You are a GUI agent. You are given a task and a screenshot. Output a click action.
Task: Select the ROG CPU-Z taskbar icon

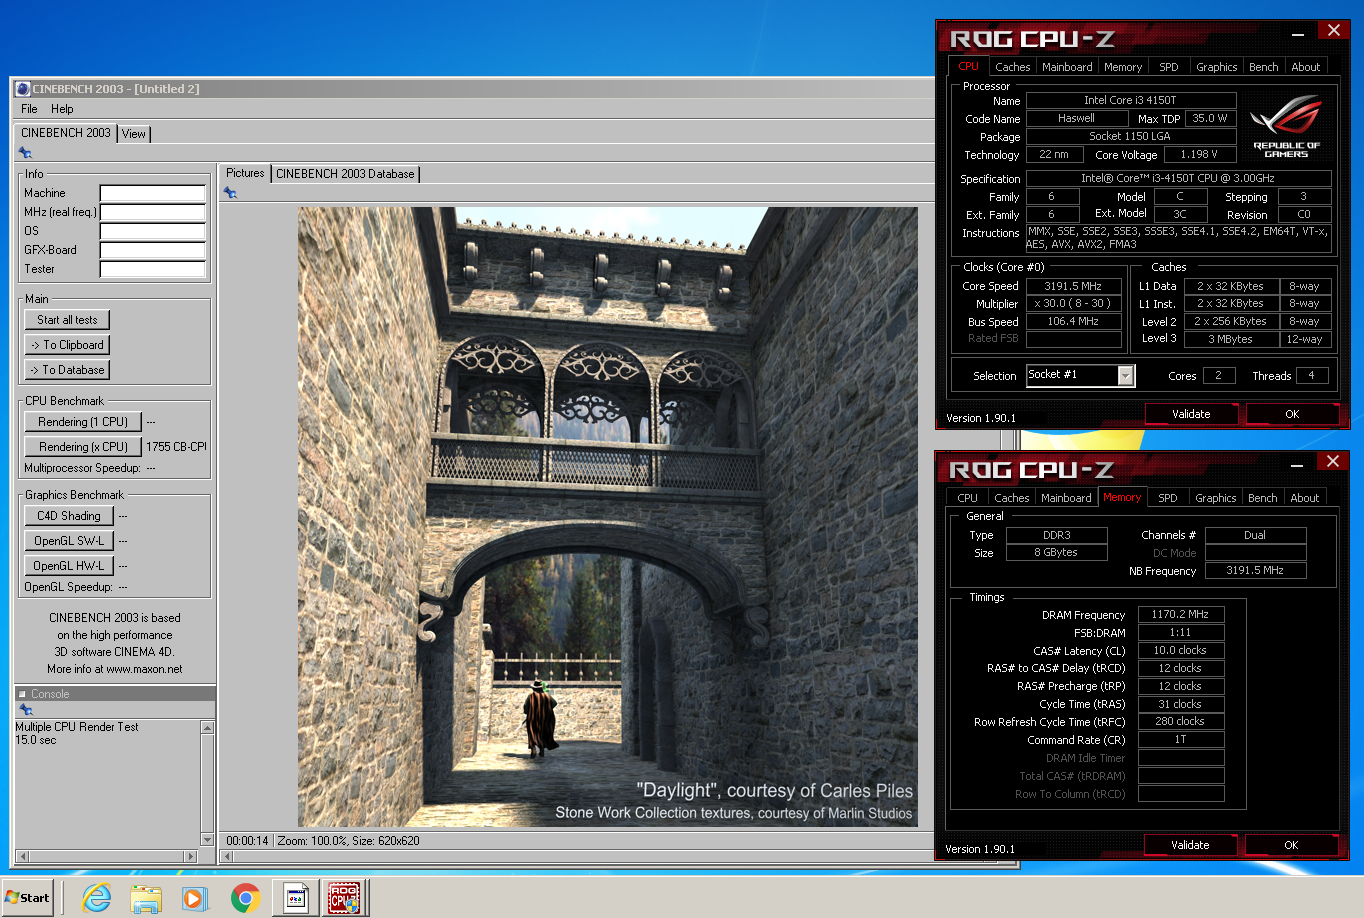pyautogui.click(x=345, y=898)
